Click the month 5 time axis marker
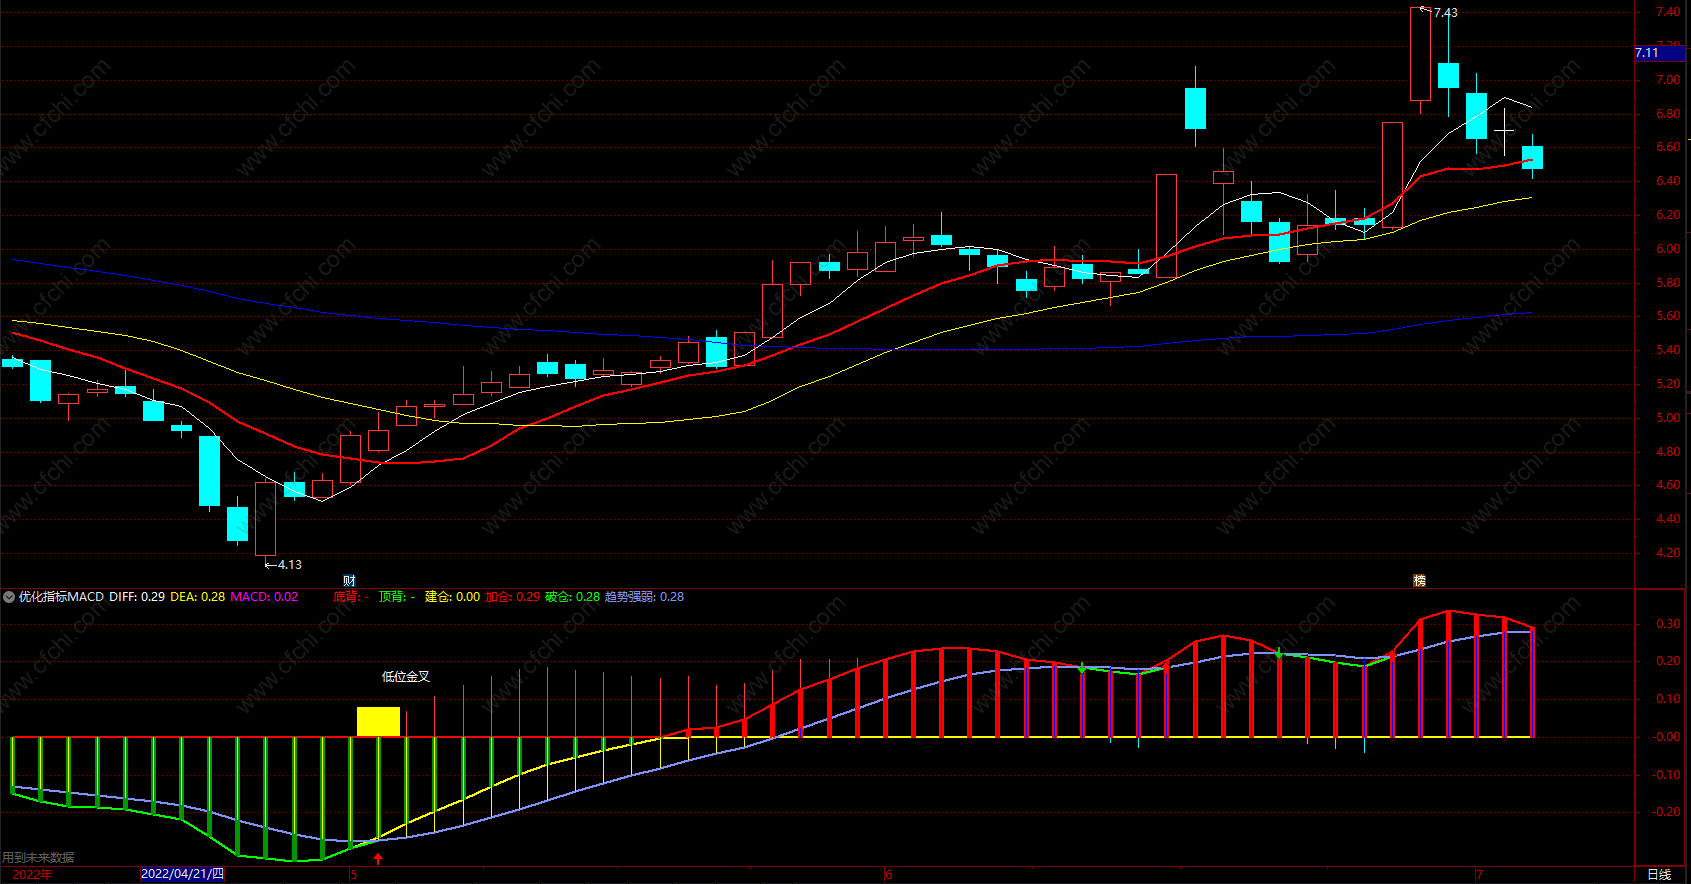This screenshot has height=884, width=1691. [353, 875]
